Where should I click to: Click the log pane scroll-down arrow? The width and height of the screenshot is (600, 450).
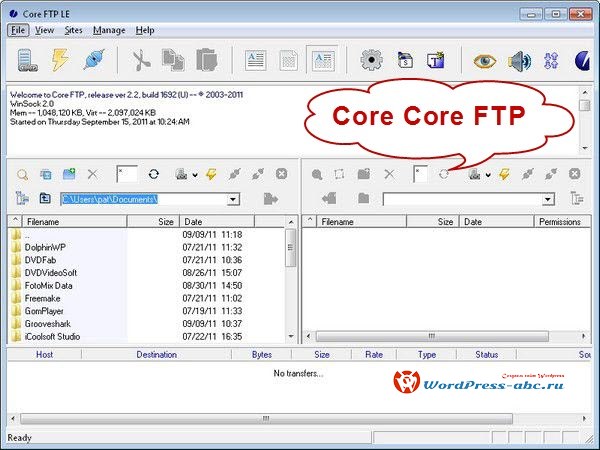pos(585,148)
